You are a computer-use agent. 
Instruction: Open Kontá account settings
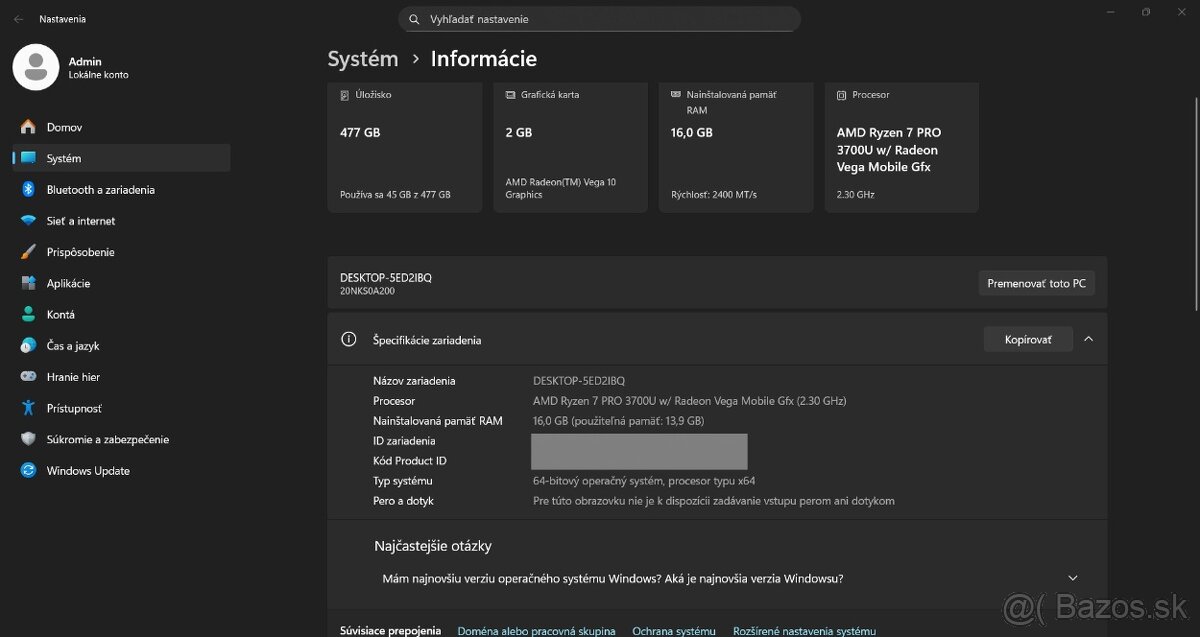tap(61, 314)
